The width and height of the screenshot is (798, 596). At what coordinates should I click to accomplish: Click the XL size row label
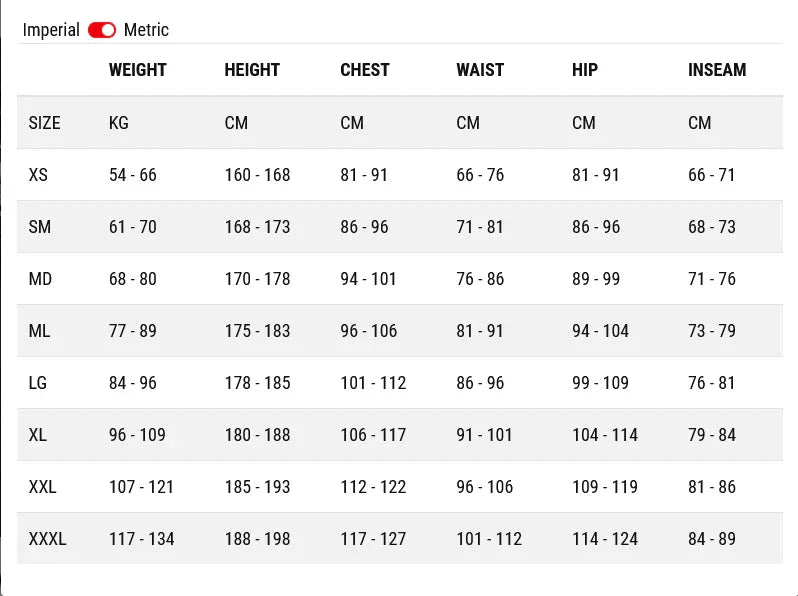click(x=38, y=435)
